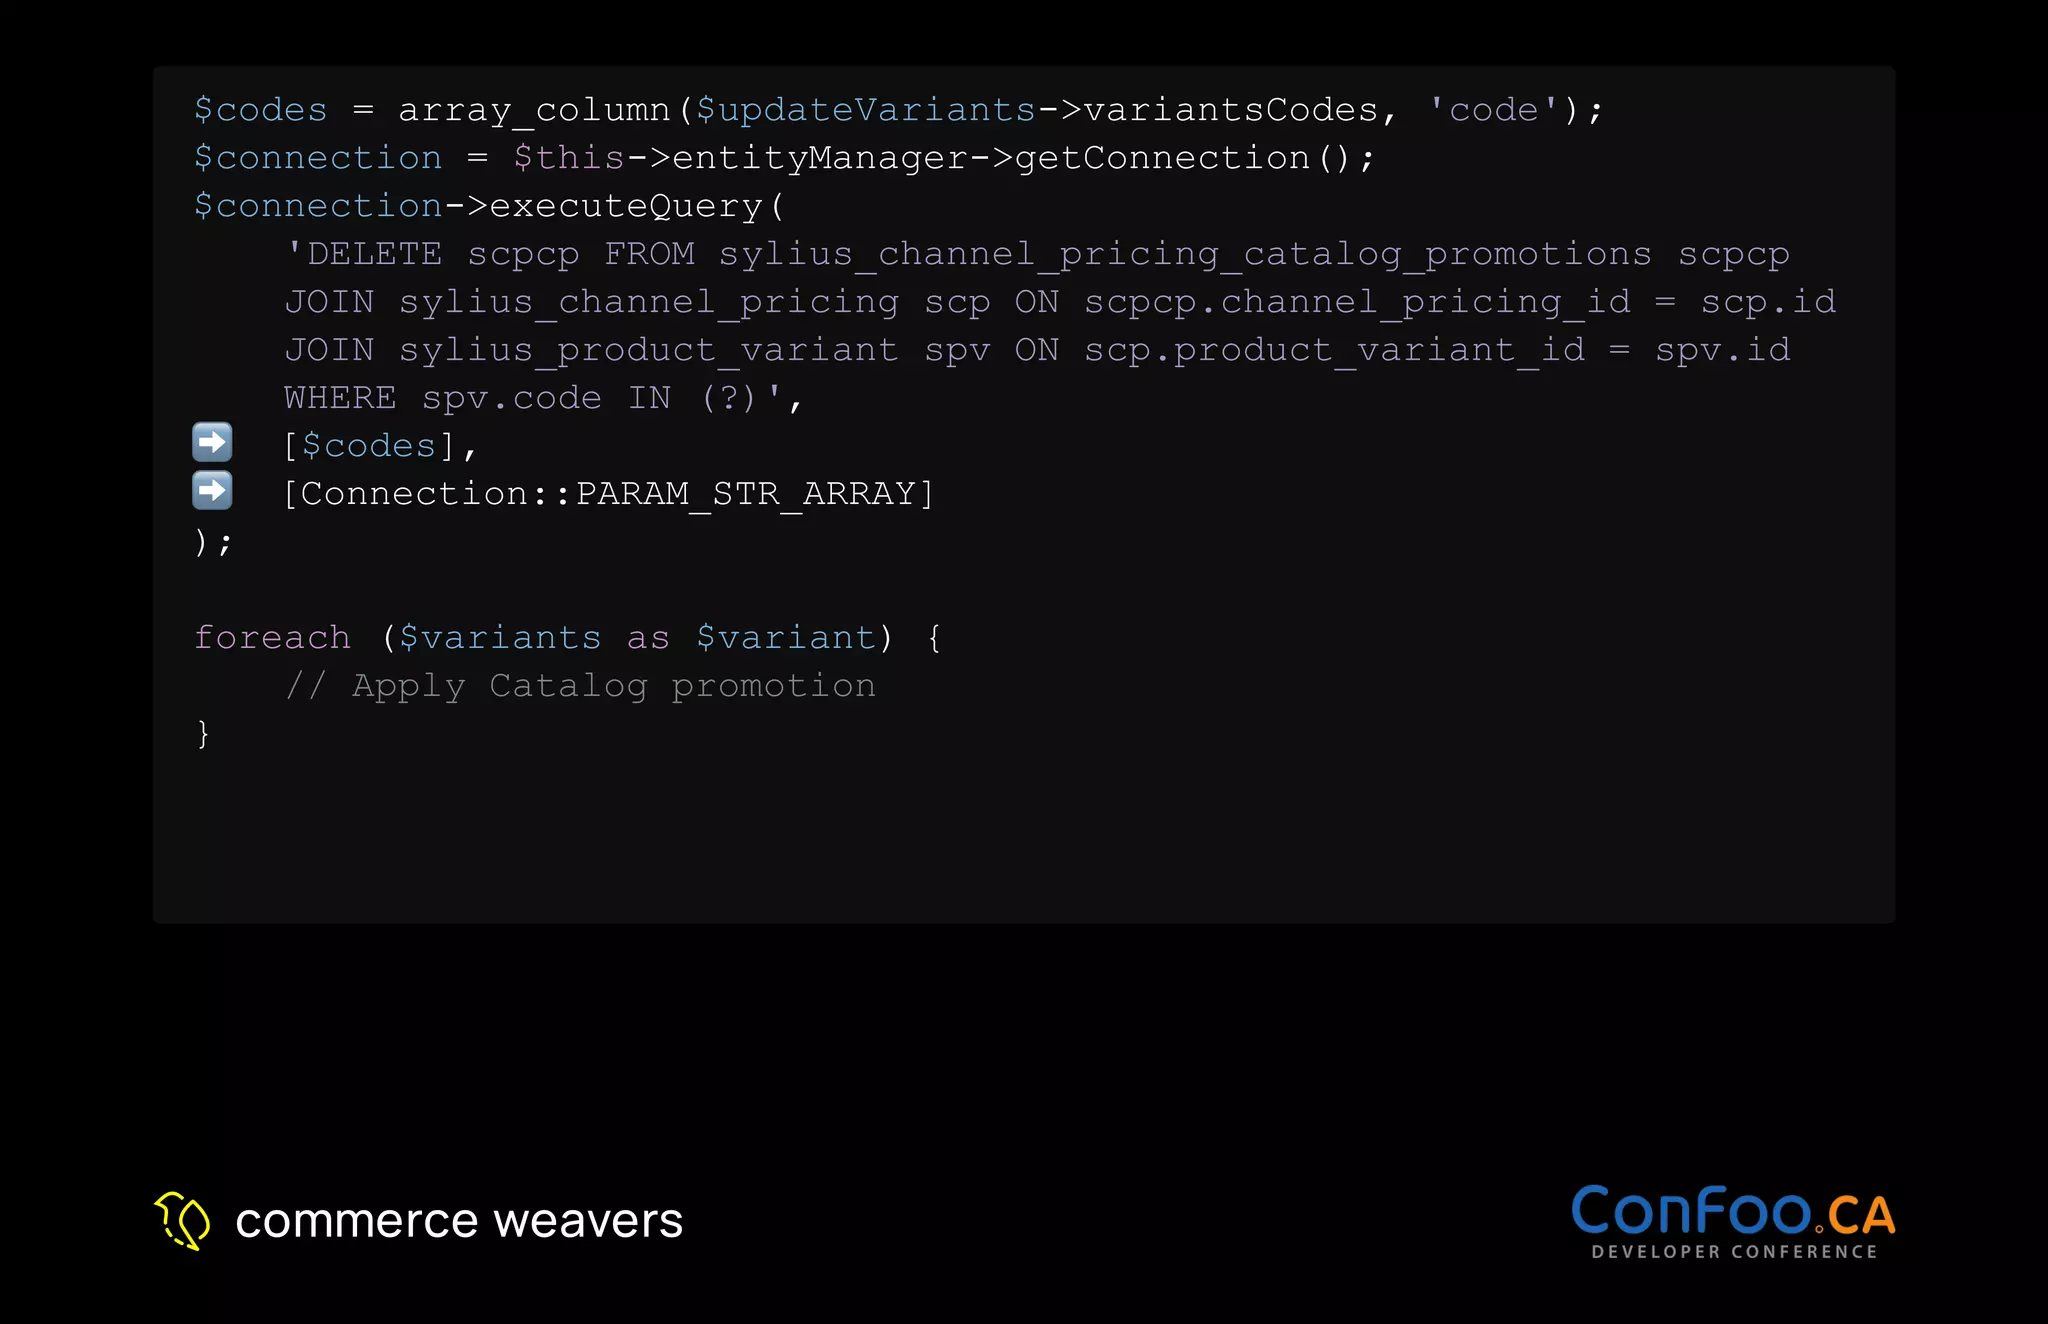Click the 'scpcp.channel_pricing_id = scp.id' condition
The height and width of the screenshot is (1324, 2048).
tap(1461, 303)
